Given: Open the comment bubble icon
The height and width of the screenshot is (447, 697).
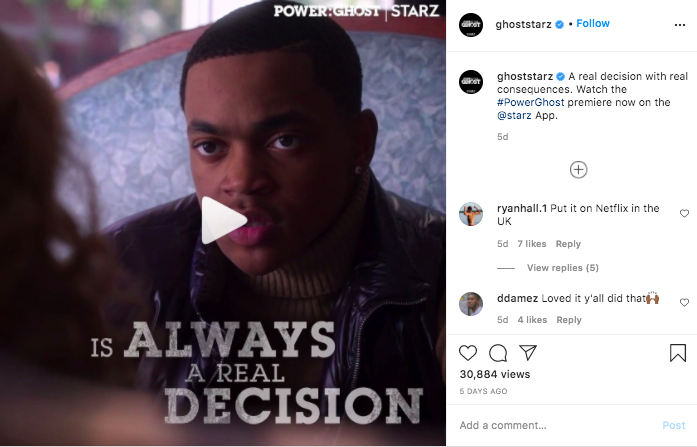Looking at the screenshot, I should (x=498, y=353).
